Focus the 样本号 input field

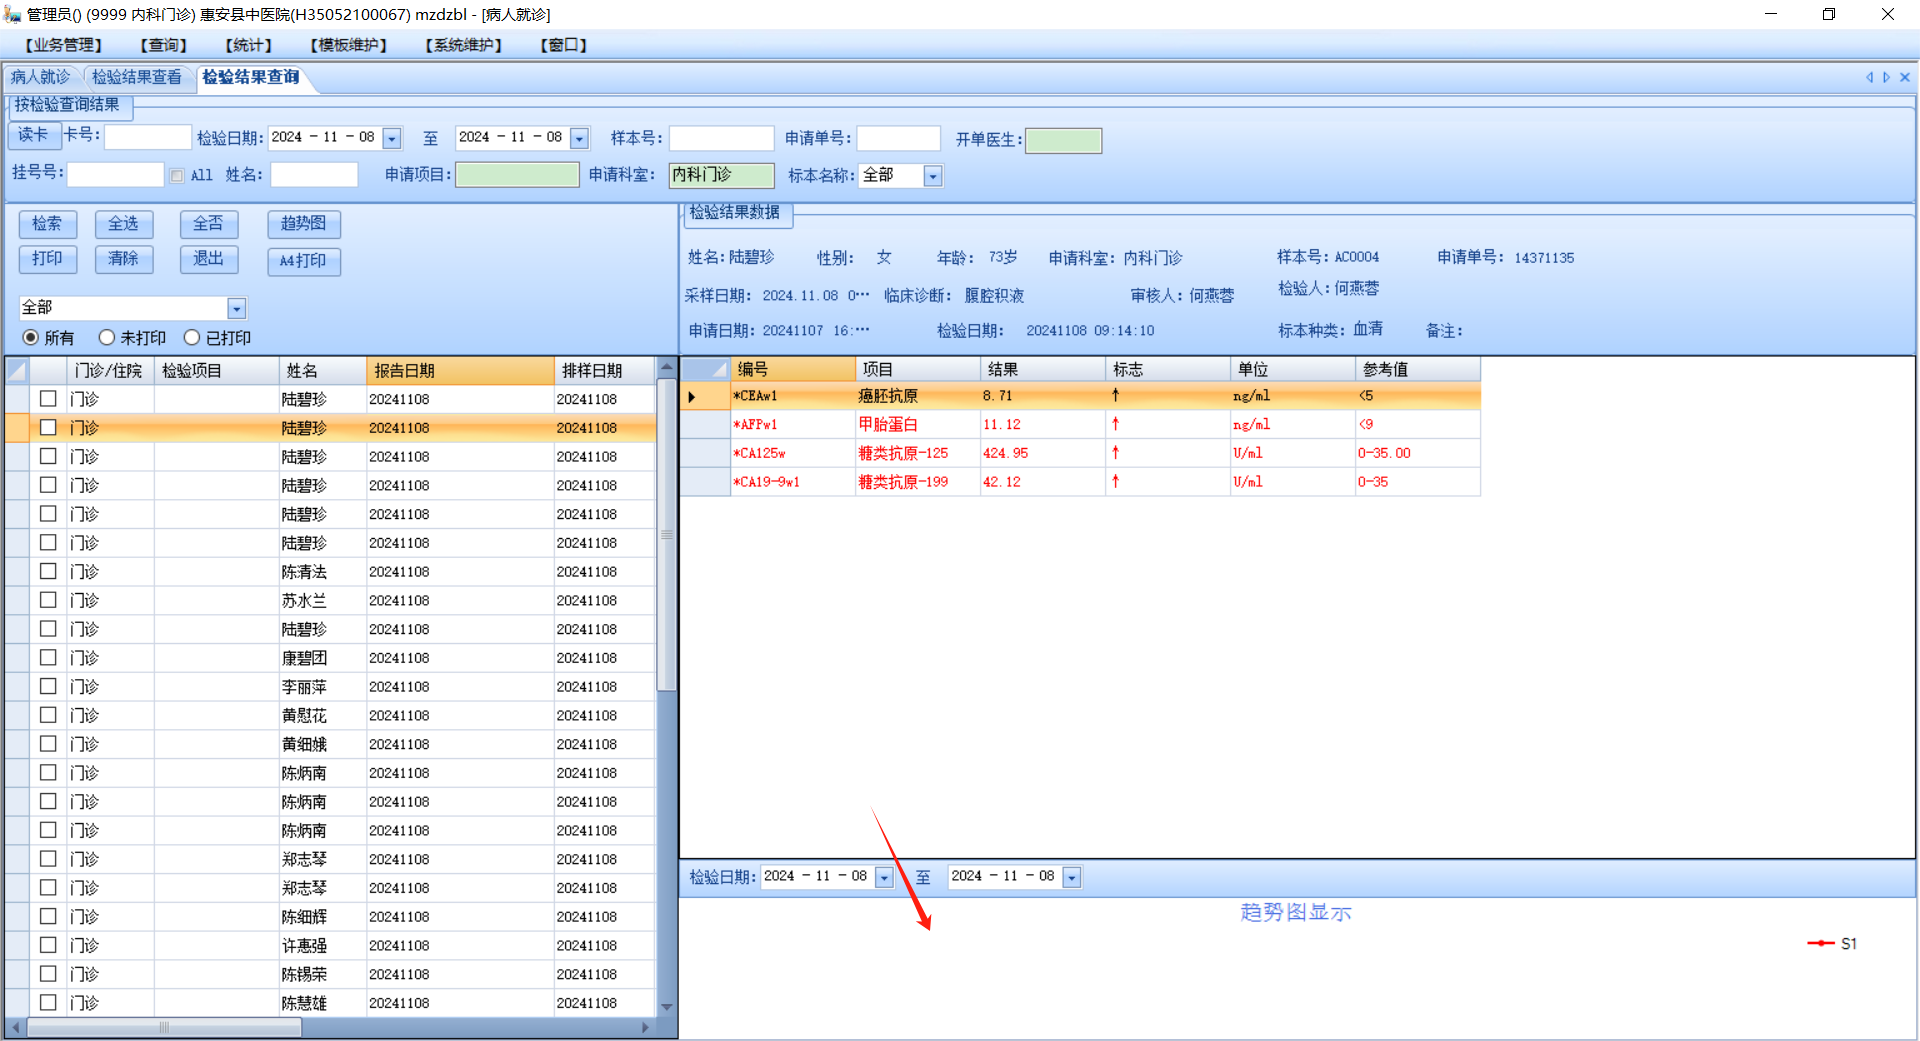[x=721, y=138]
